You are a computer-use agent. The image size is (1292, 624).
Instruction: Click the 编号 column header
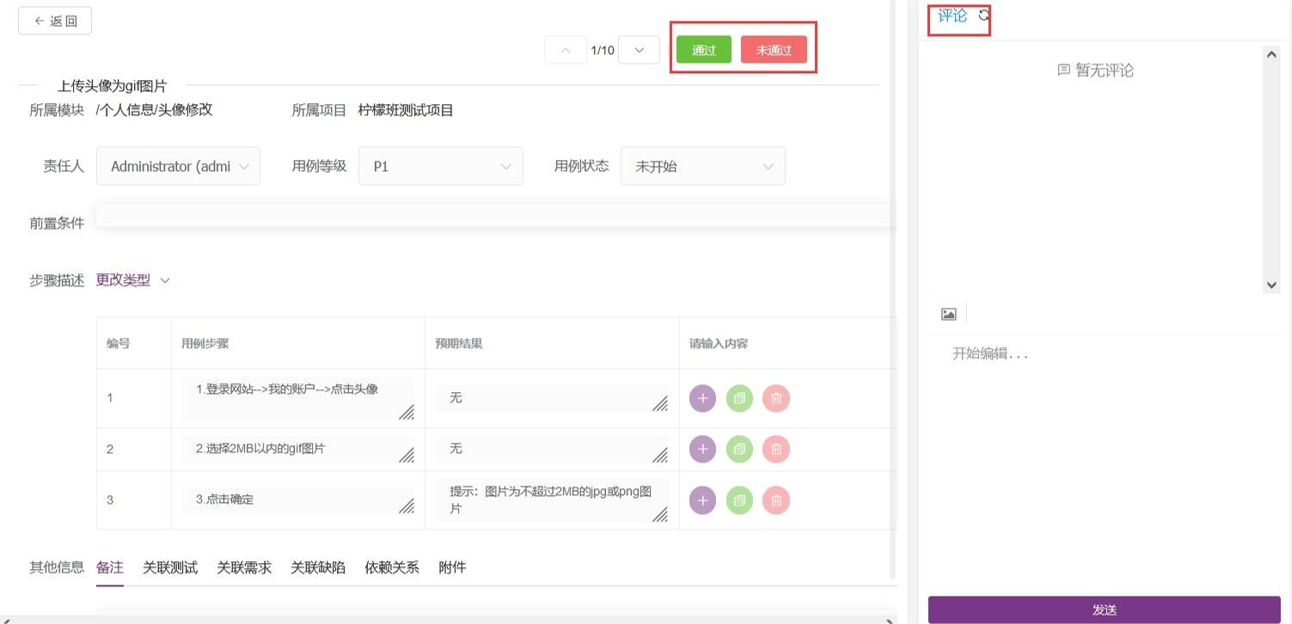(118, 343)
